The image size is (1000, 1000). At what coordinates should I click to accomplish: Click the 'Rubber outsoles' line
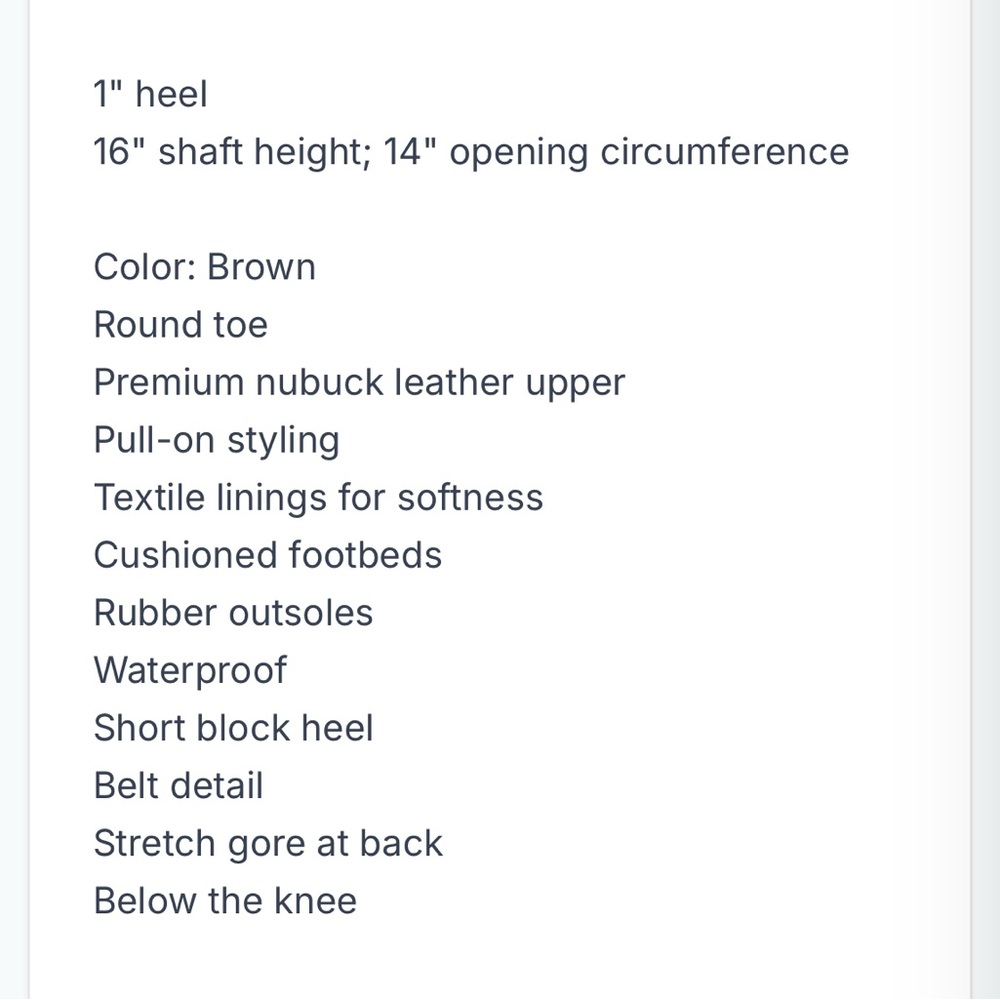pos(233,613)
